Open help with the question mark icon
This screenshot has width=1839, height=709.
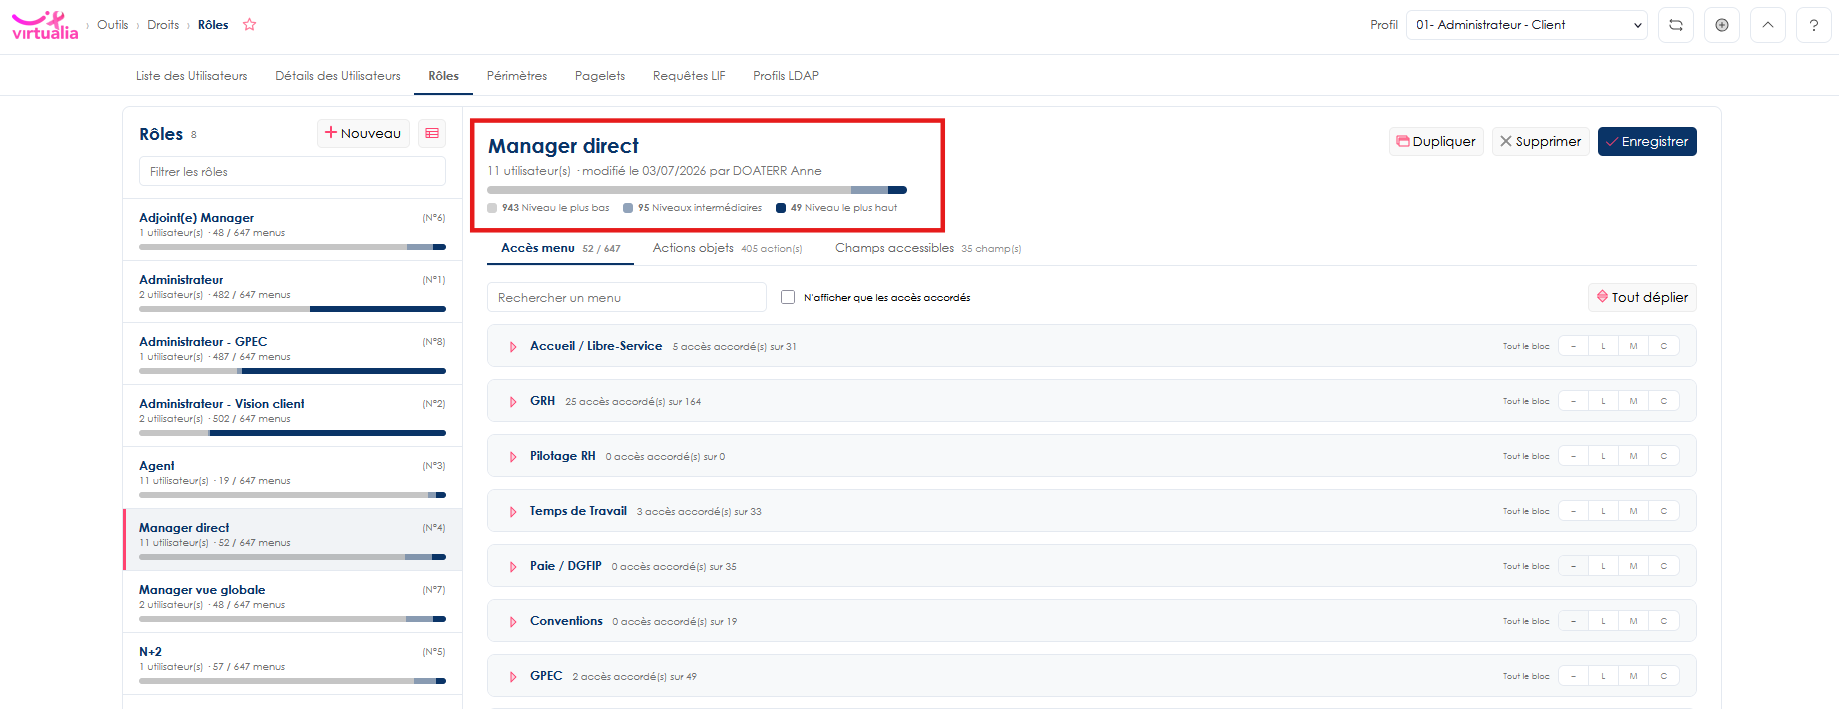point(1814,25)
